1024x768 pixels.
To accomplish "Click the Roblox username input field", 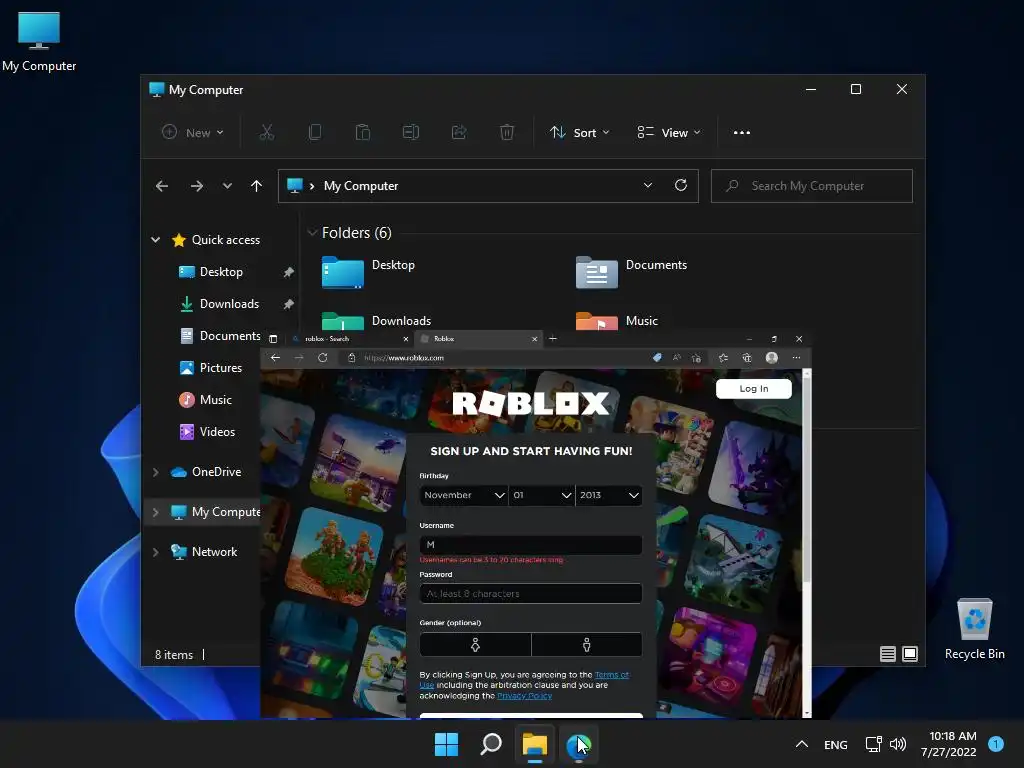I will pos(530,545).
